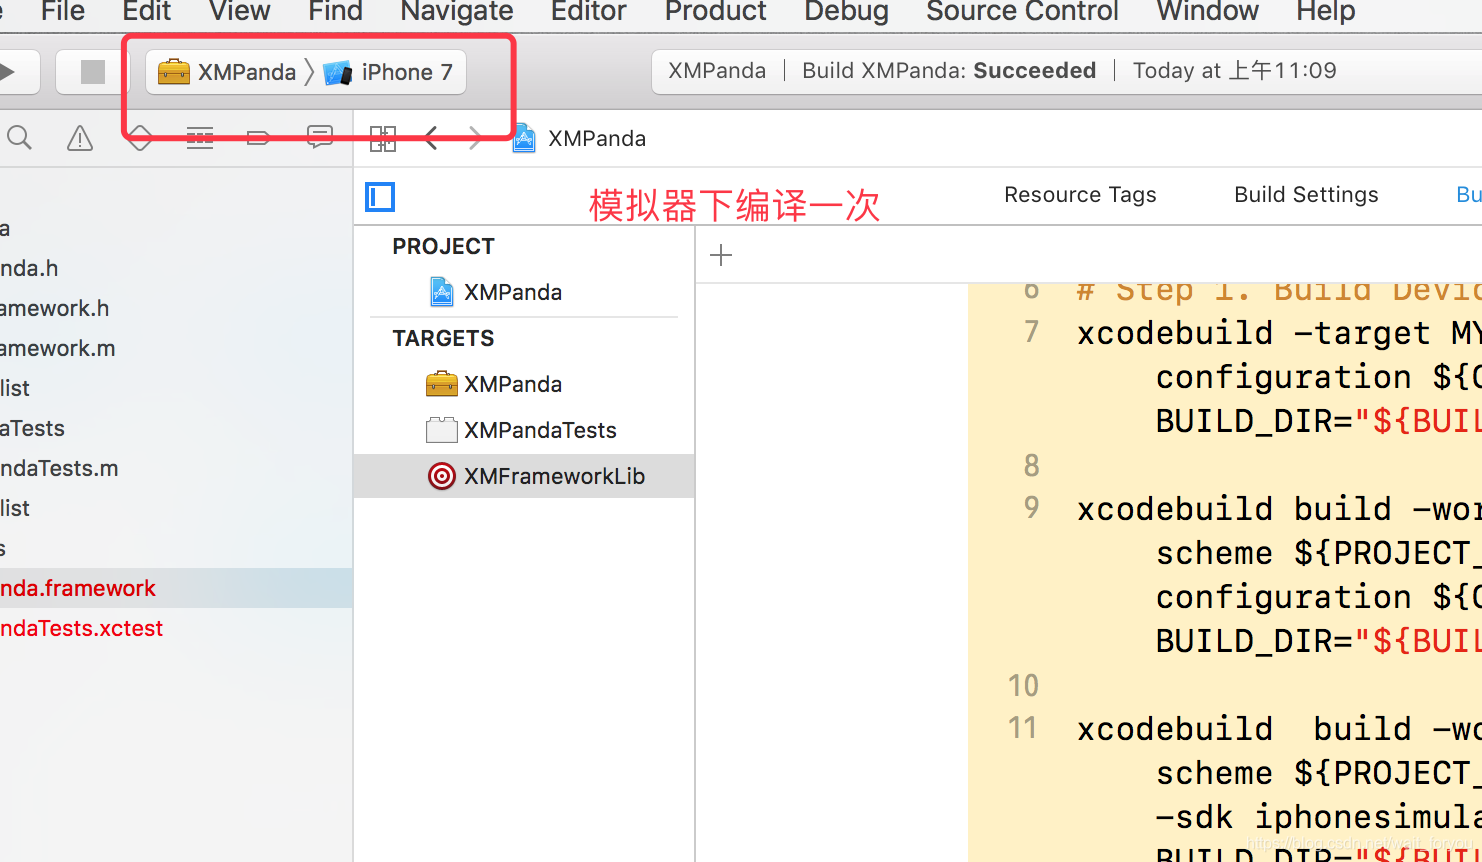
Task: Open the Debug menu
Action: (x=846, y=11)
